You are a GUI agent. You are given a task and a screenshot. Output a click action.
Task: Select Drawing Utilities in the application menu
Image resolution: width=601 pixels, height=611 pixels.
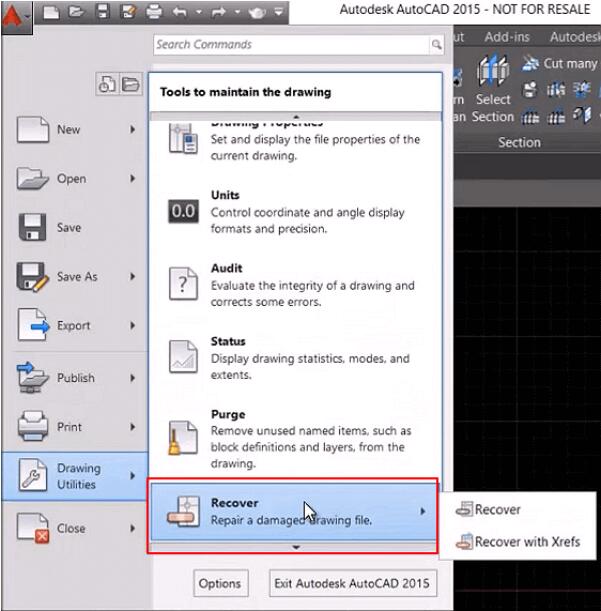[75, 476]
